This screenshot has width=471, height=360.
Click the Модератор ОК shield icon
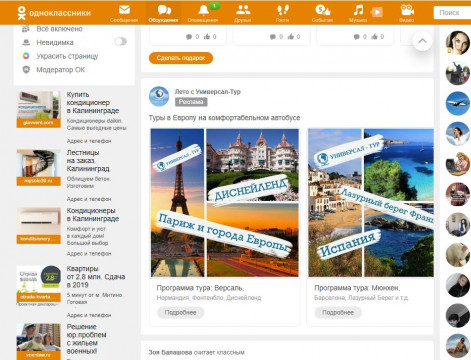(x=26, y=70)
